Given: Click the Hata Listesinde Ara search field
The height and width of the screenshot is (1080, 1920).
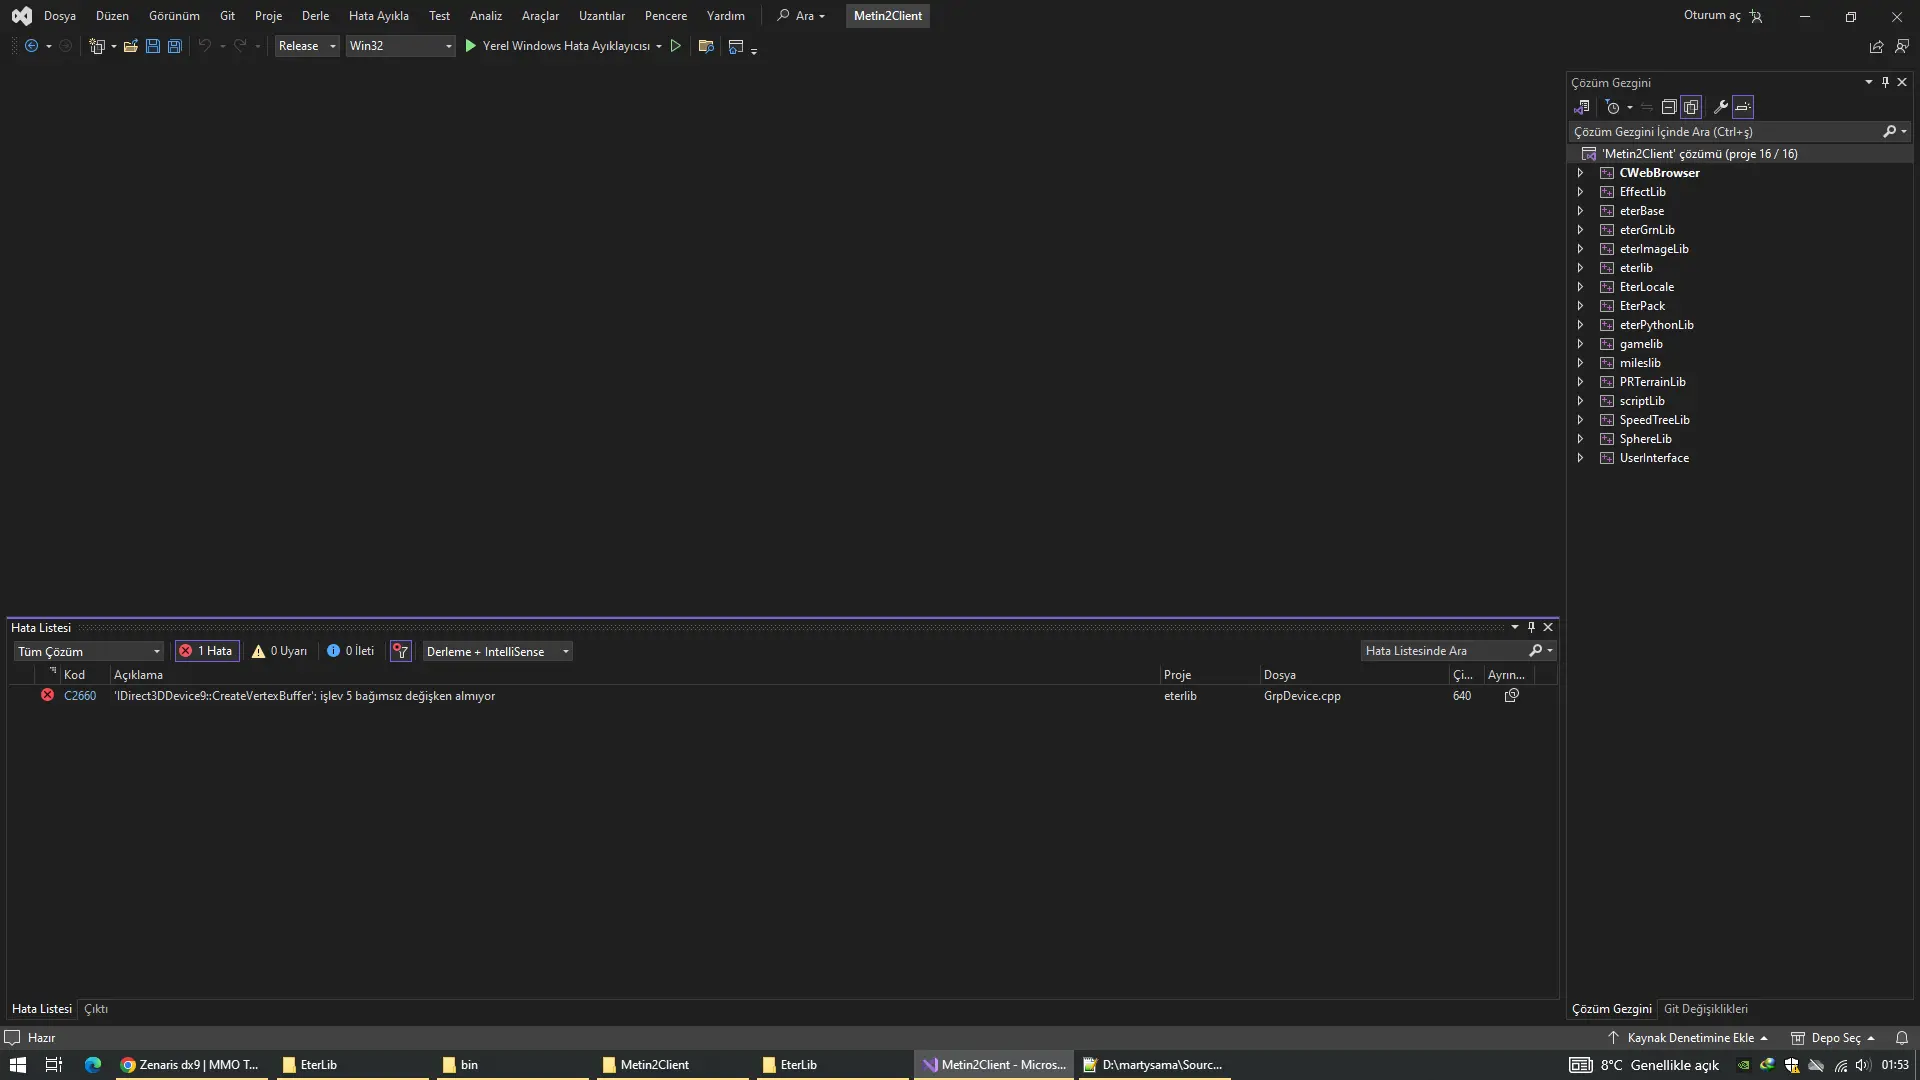Looking at the screenshot, I should [x=1440, y=651].
